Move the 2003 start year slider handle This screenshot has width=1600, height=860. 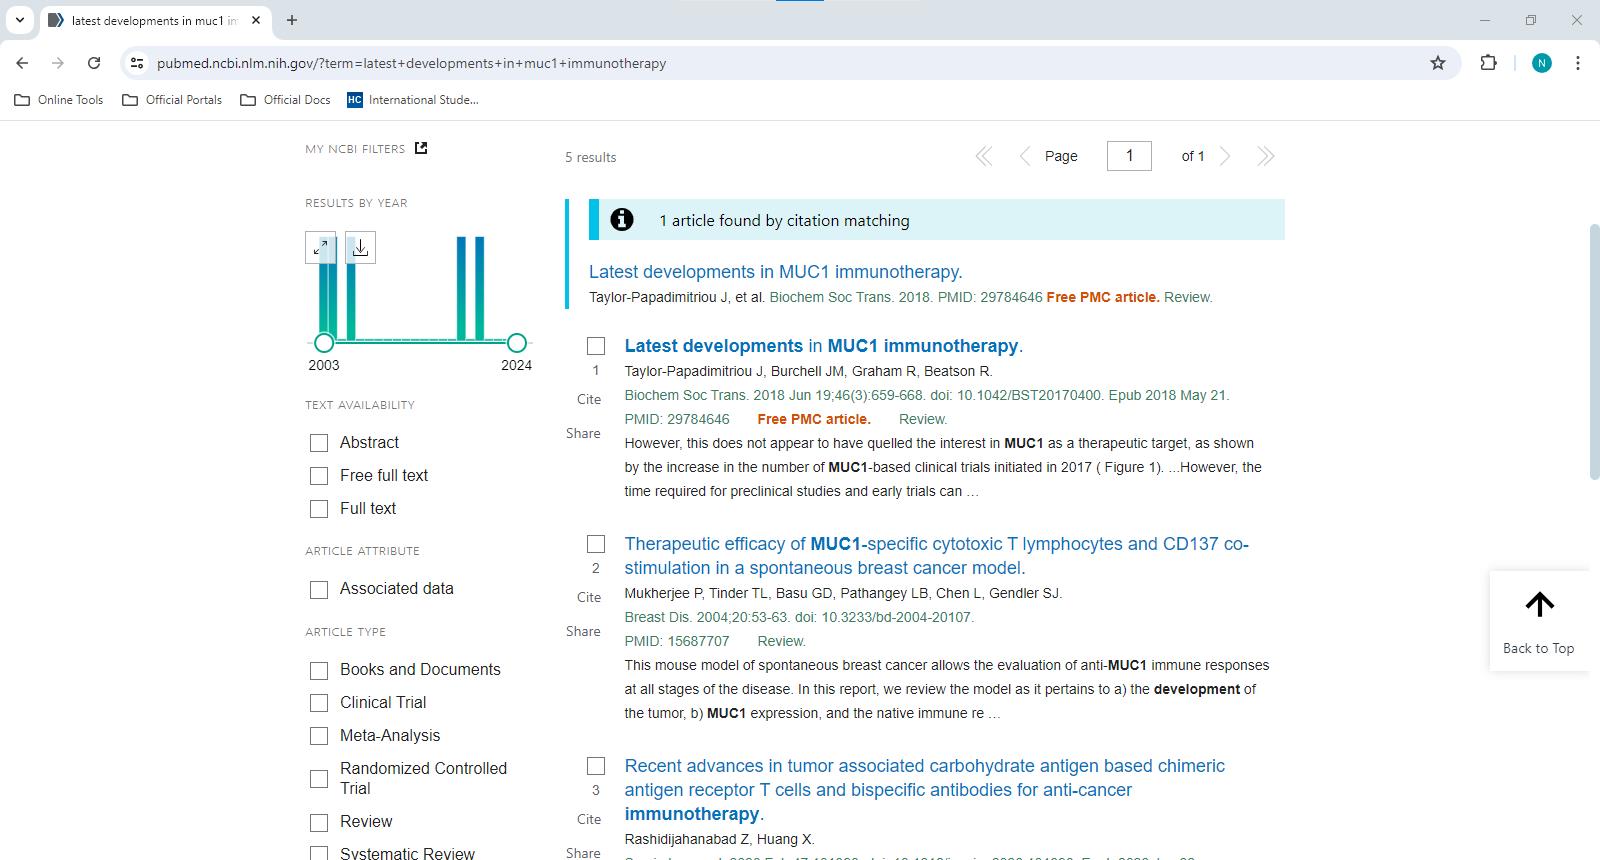point(324,343)
